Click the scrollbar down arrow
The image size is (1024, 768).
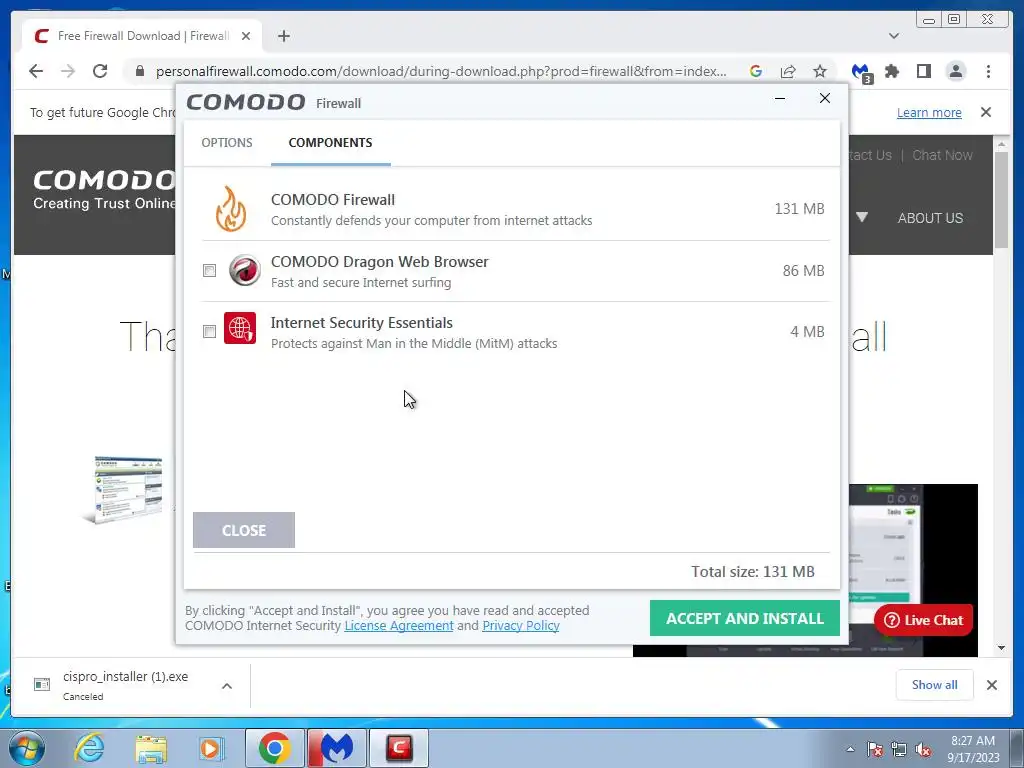pos(1001,648)
